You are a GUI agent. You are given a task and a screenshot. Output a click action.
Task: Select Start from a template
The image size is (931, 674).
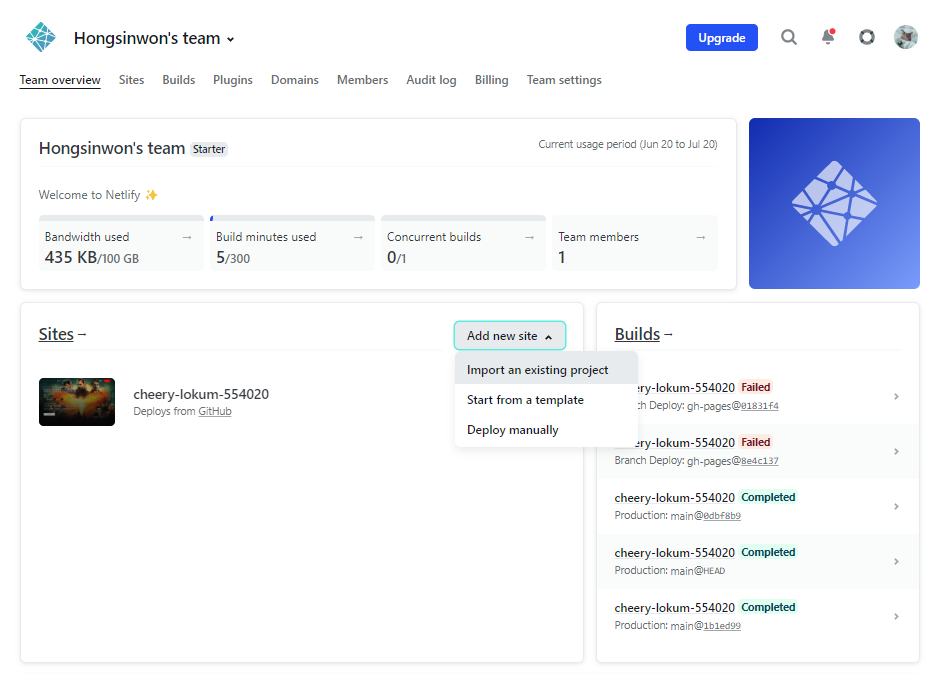[x=546, y=400]
